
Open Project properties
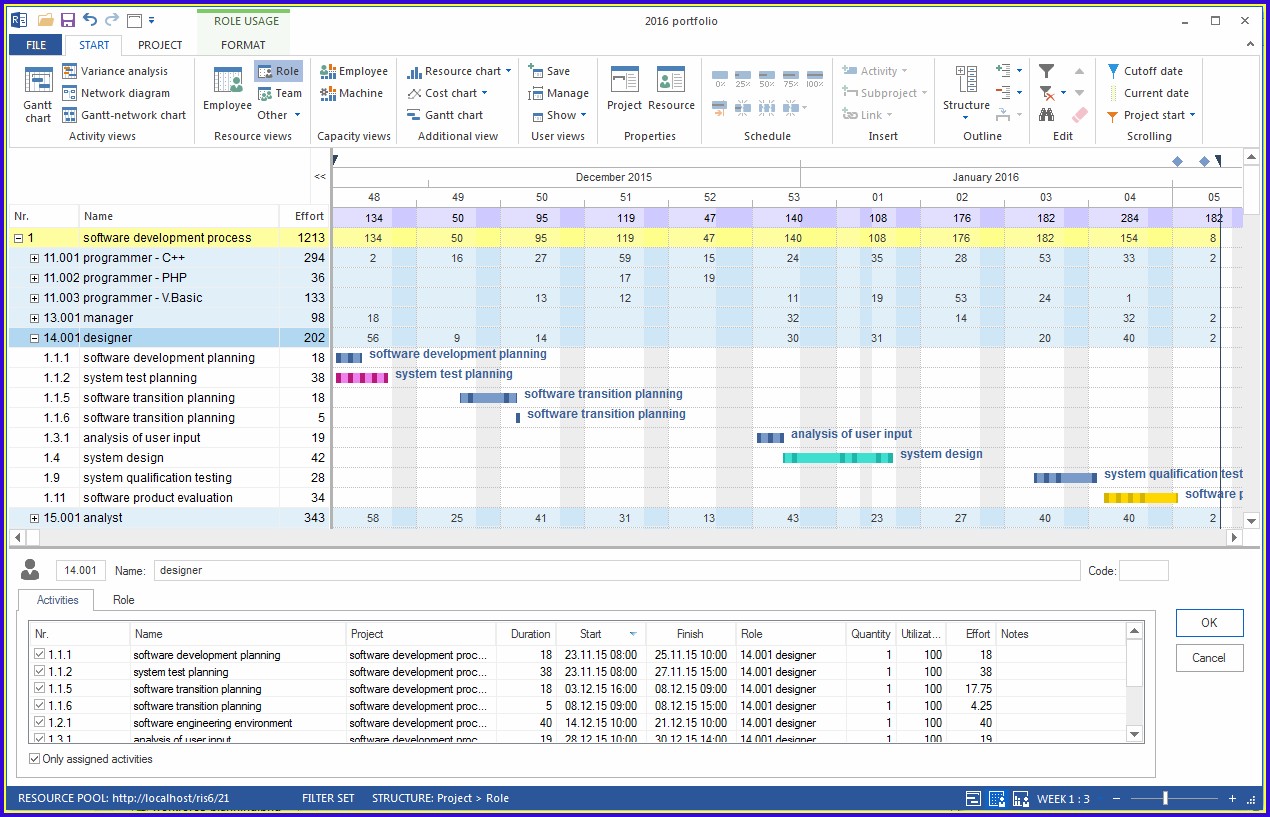625,90
